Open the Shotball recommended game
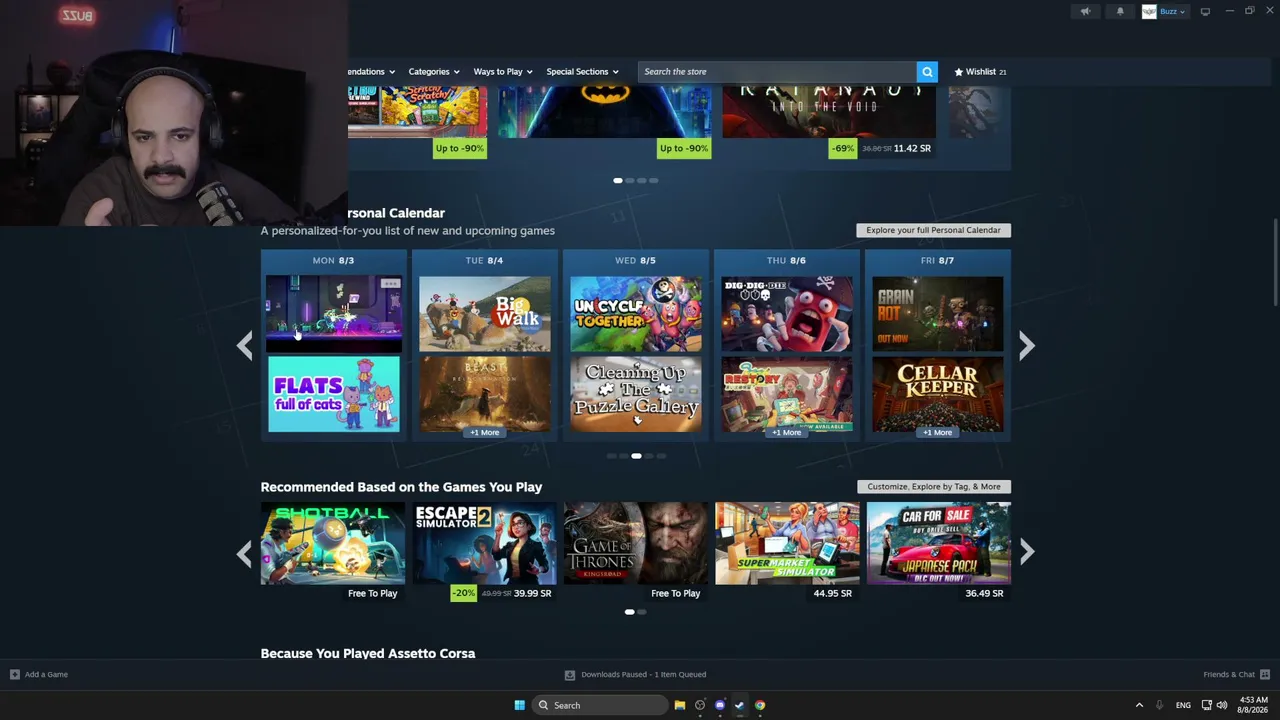The image size is (1280, 720). point(333,543)
